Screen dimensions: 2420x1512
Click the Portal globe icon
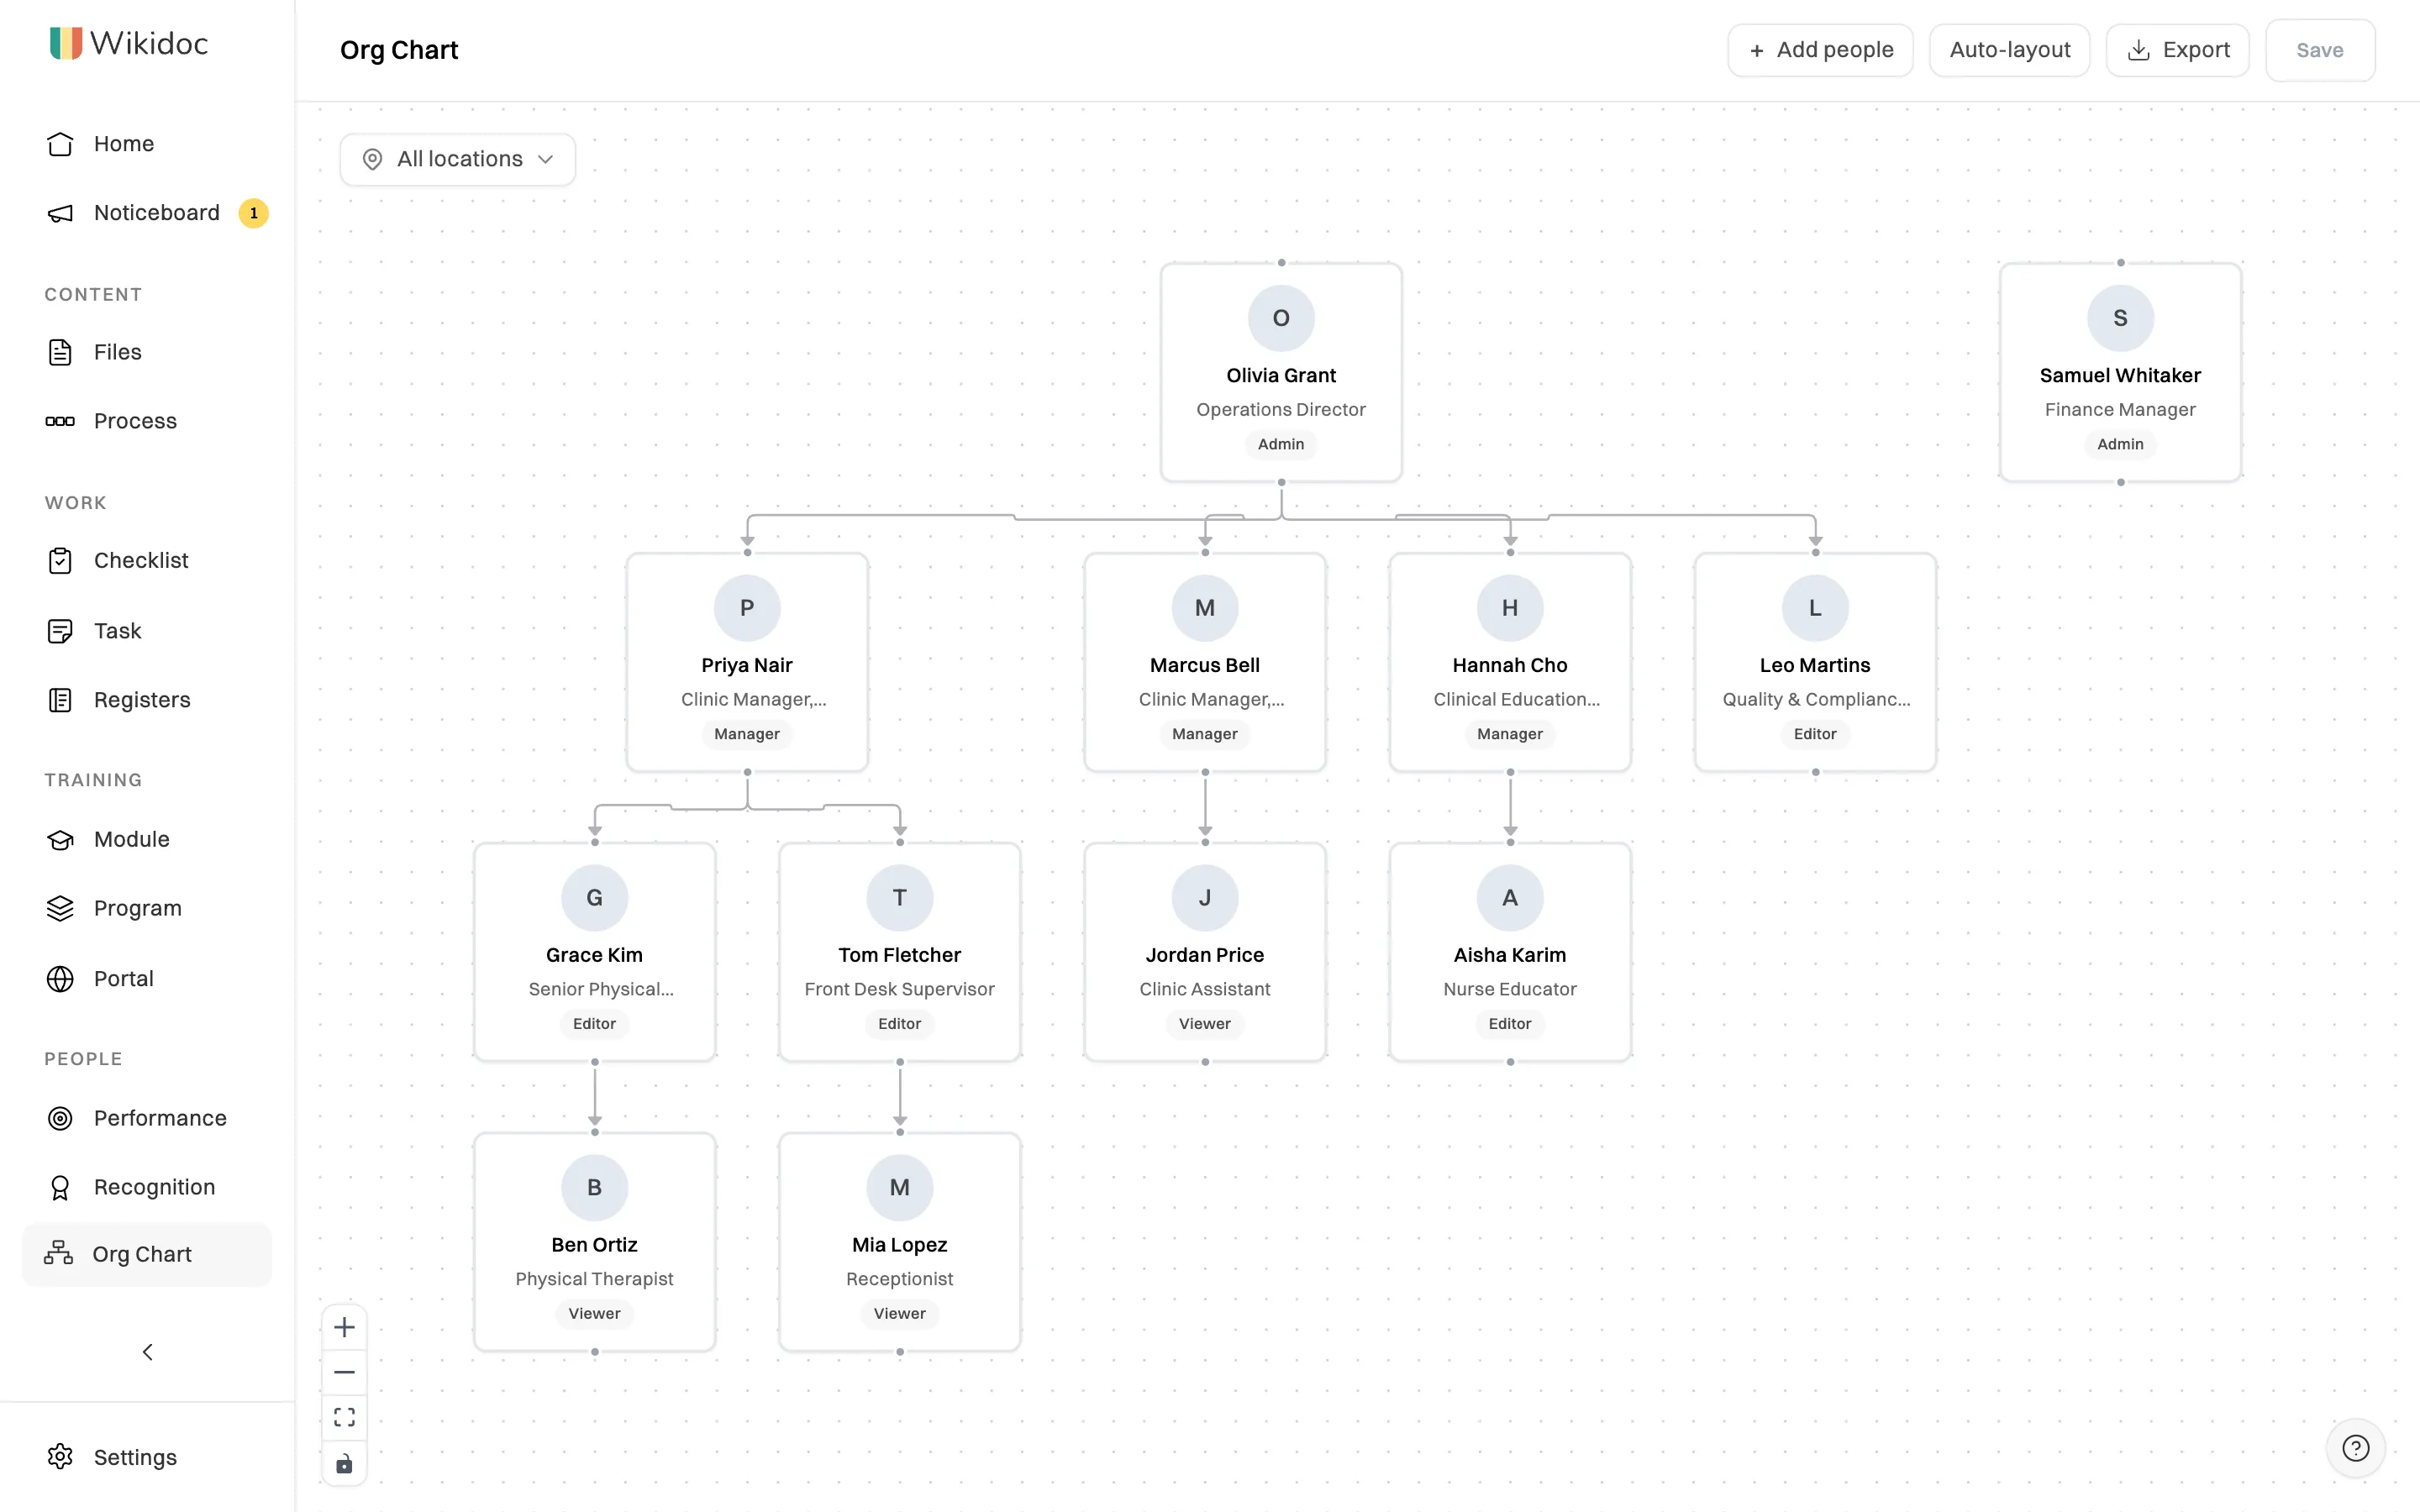[x=60, y=978]
